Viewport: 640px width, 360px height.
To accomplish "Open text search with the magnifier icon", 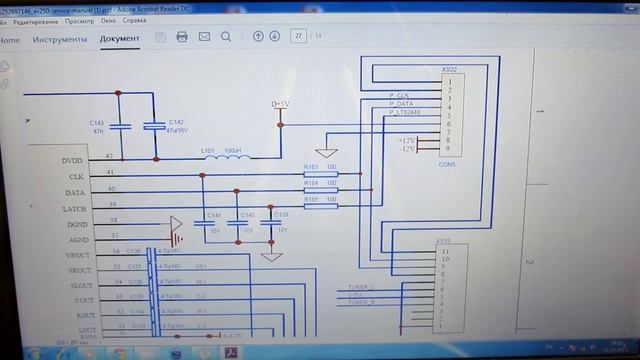I will click(x=226, y=37).
